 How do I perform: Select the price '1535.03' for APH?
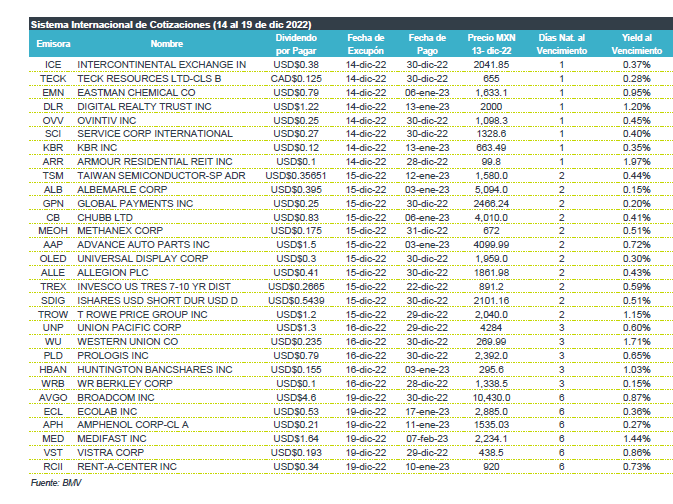pos(491,425)
